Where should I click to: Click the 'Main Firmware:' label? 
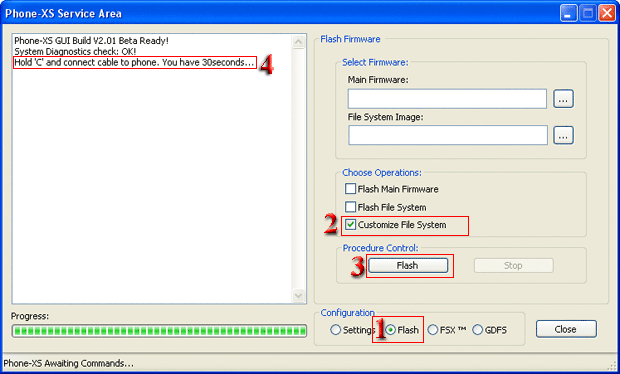(x=378, y=80)
